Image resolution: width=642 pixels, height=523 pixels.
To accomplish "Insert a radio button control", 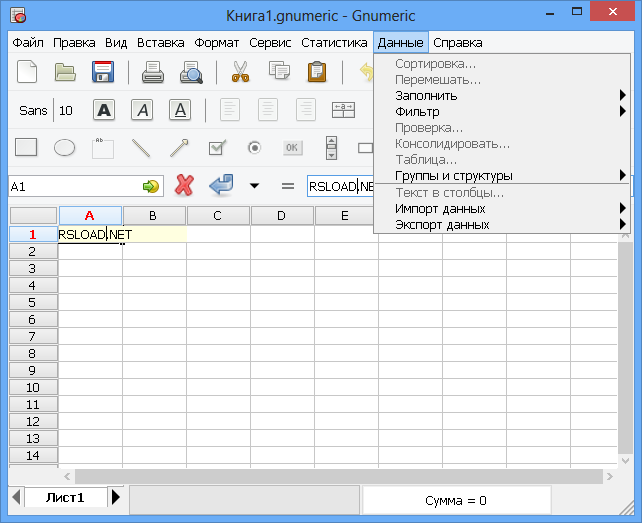I will point(254,147).
